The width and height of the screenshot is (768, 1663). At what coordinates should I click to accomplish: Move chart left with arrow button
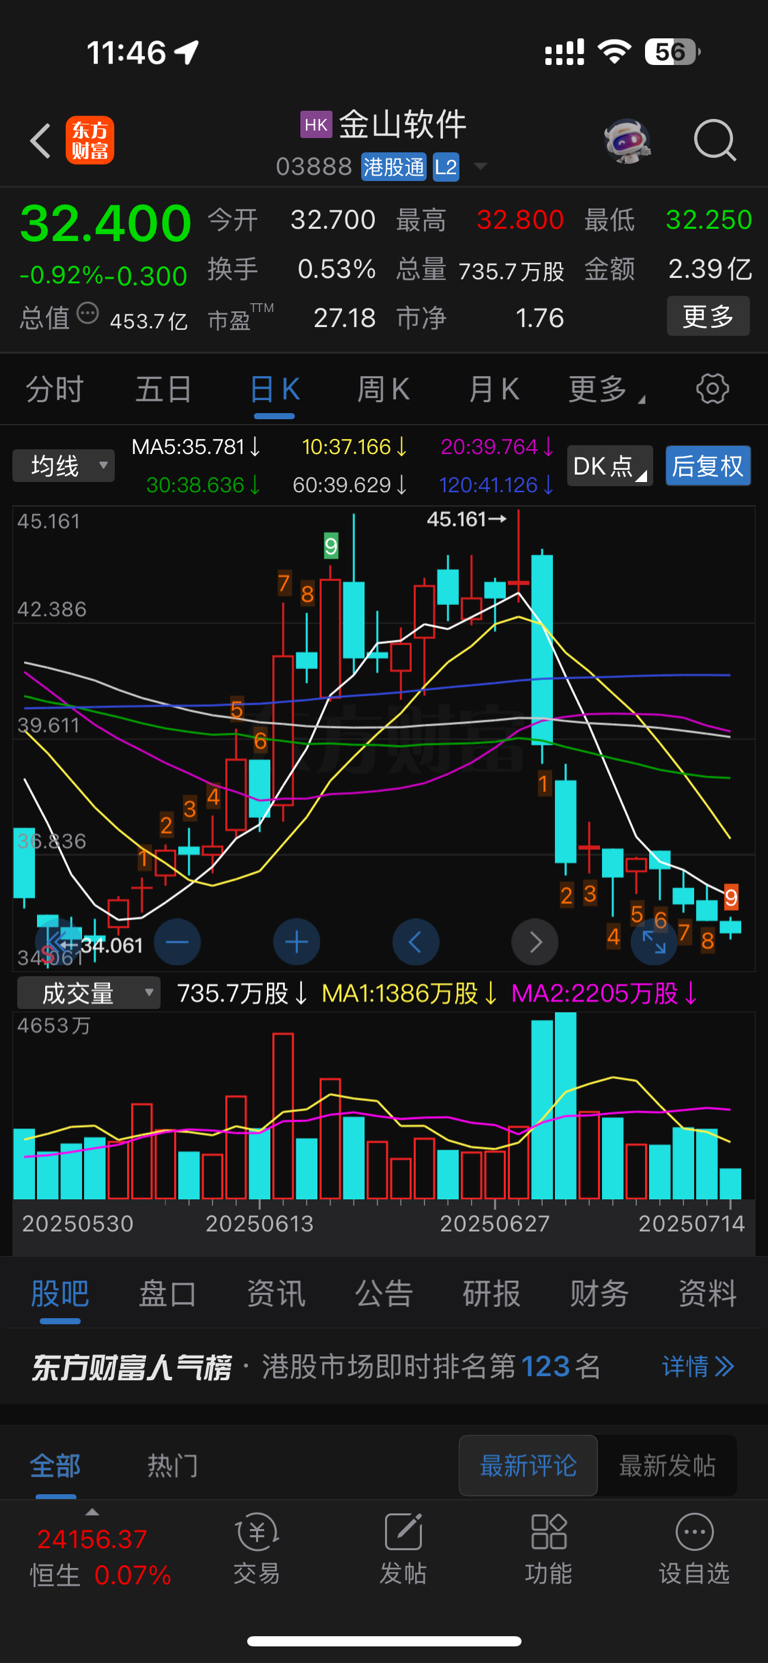point(415,942)
